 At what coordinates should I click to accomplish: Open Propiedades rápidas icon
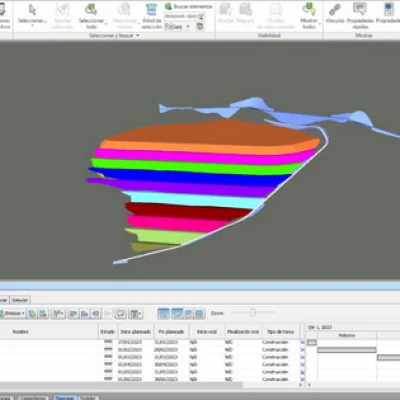pos(360,9)
